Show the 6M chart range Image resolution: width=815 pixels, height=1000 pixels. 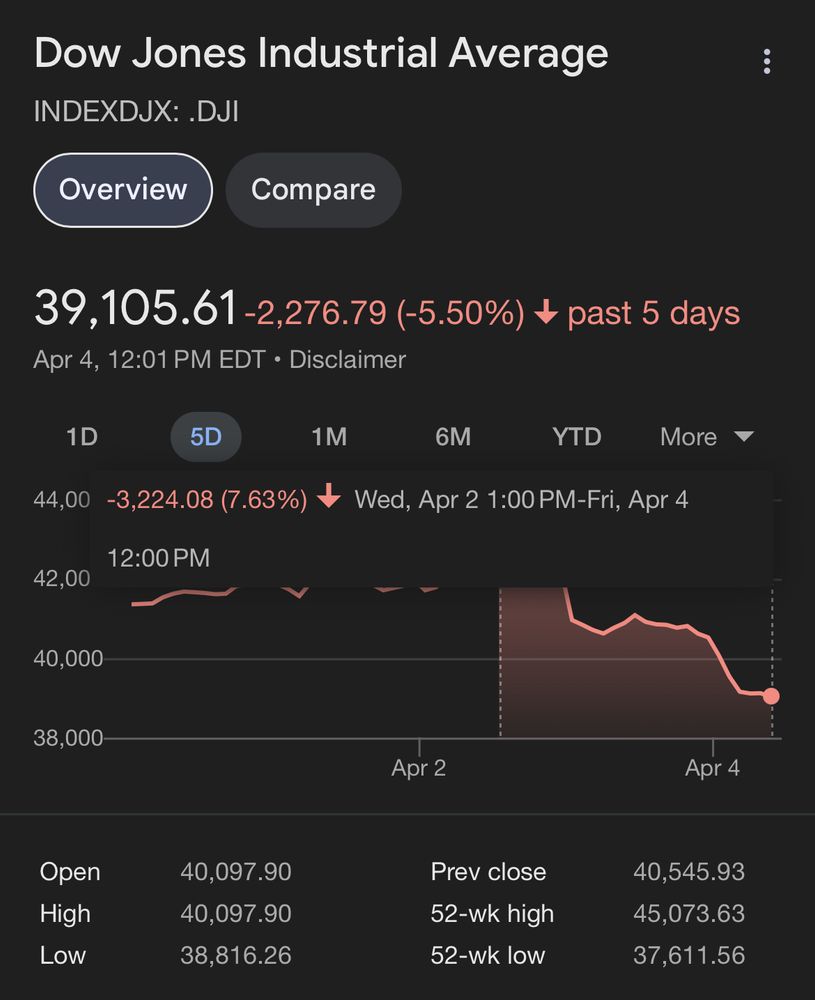[453, 437]
